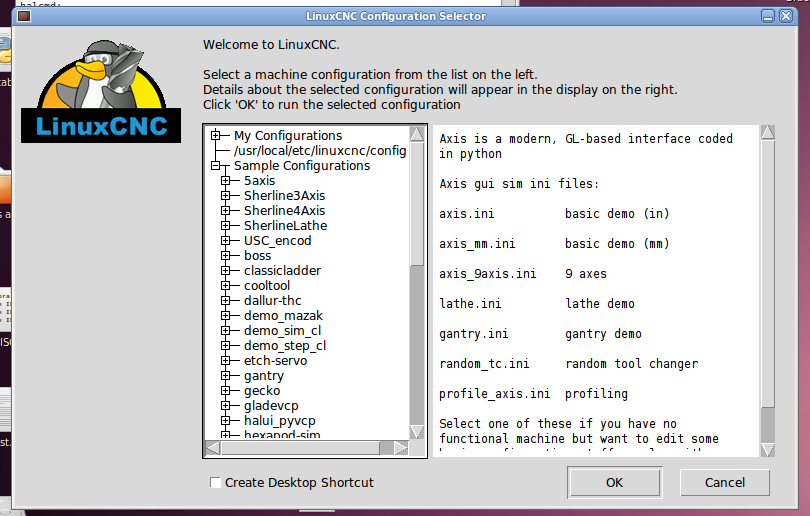Expand the halui_pyvcp node

point(225,420)
